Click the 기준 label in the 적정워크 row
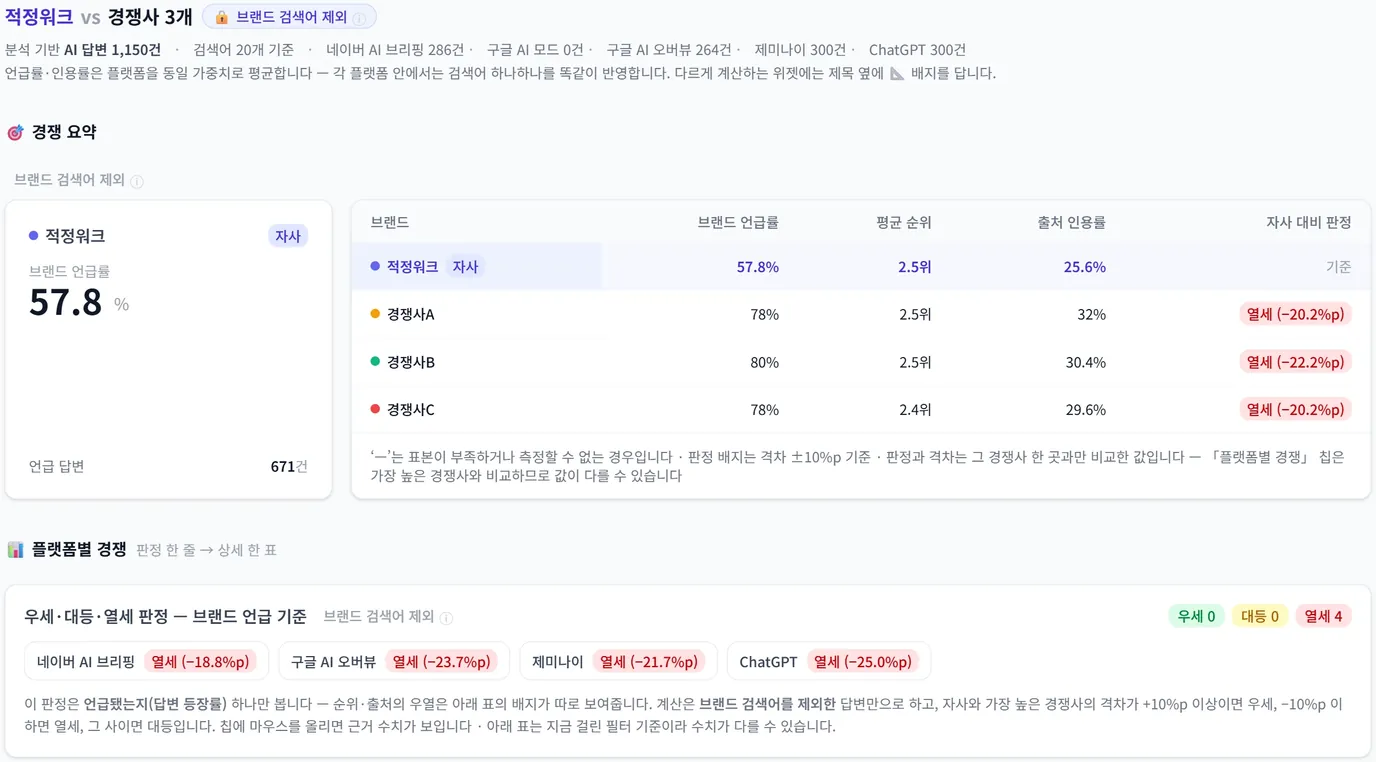This screenshot has width=1376, height=762. (x=1338, y=267)
